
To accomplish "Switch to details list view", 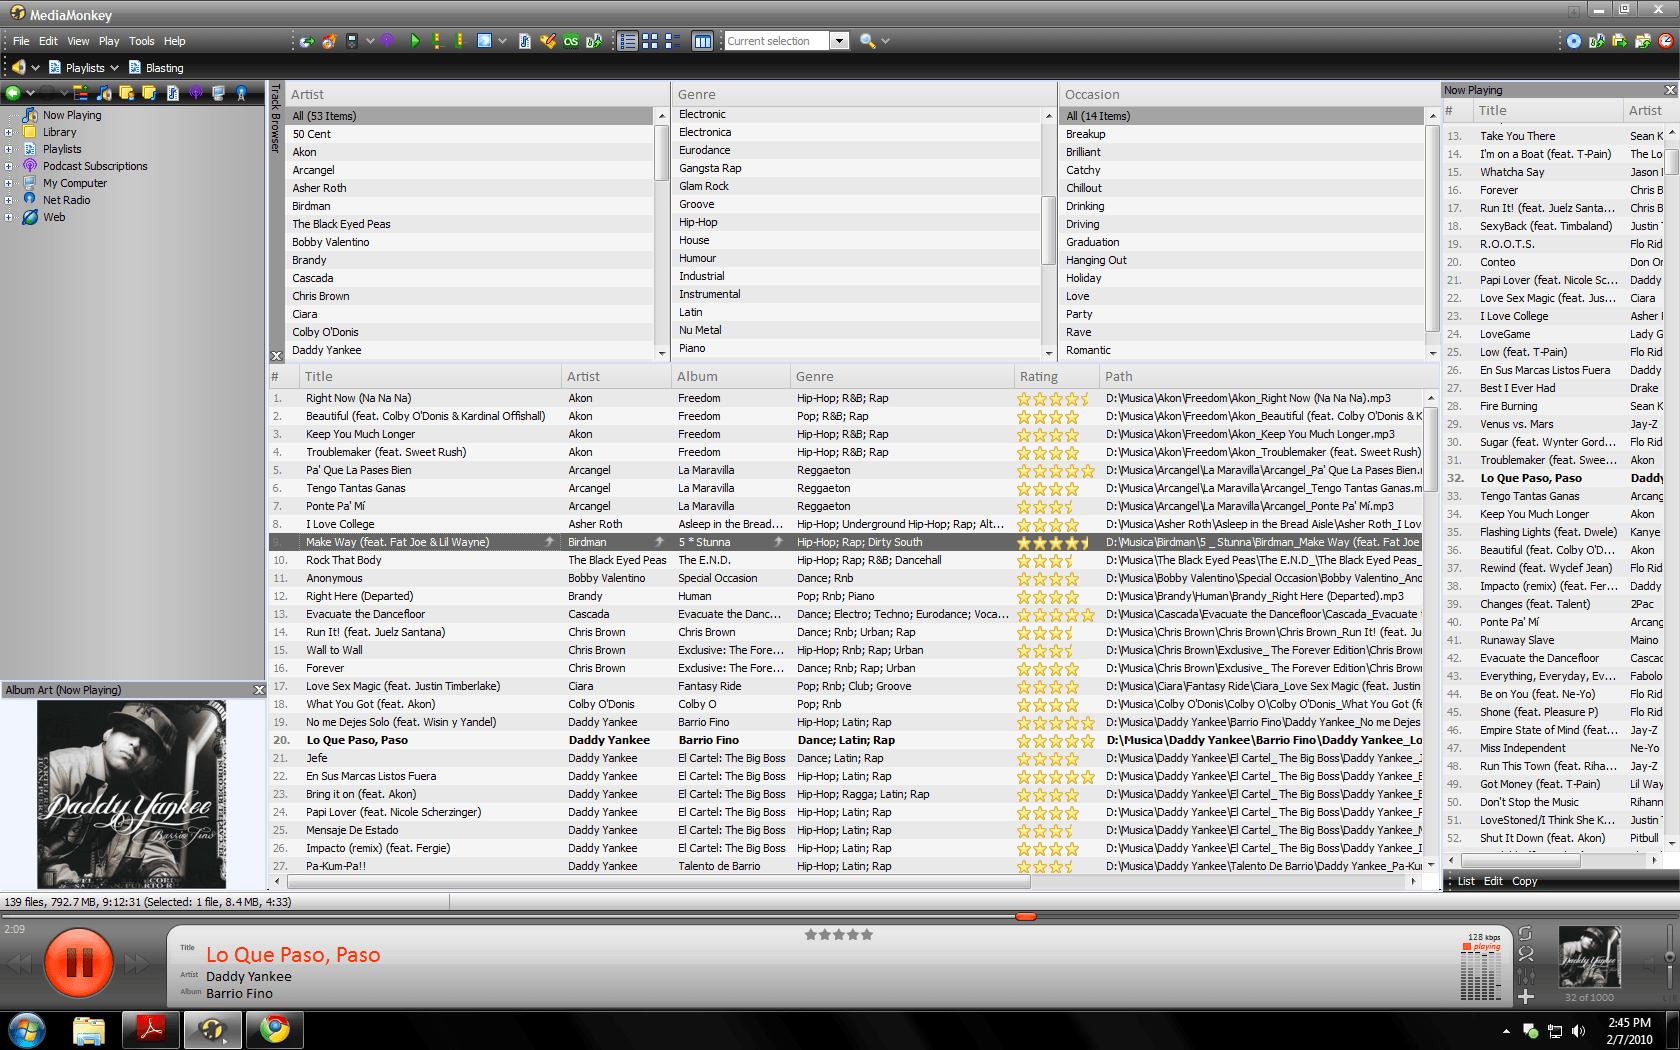I will 627,41.
